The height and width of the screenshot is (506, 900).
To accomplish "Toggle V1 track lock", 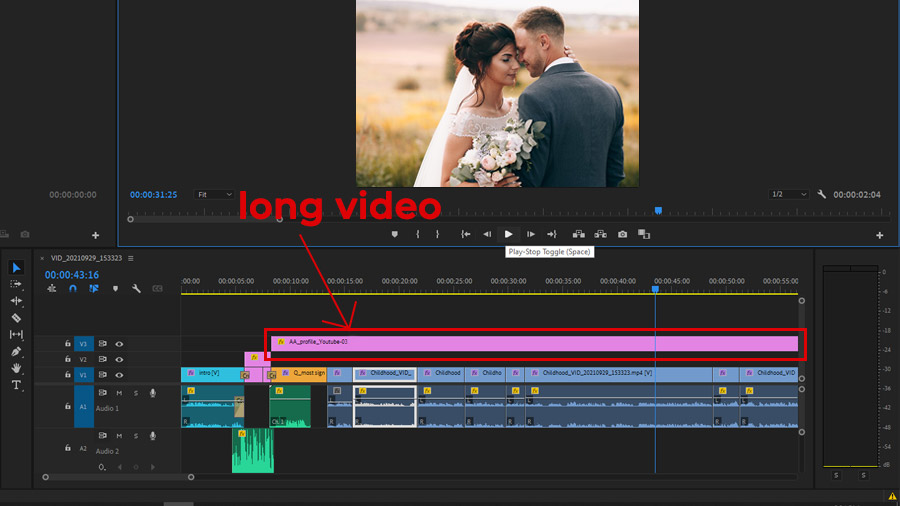I will (67, 375).
